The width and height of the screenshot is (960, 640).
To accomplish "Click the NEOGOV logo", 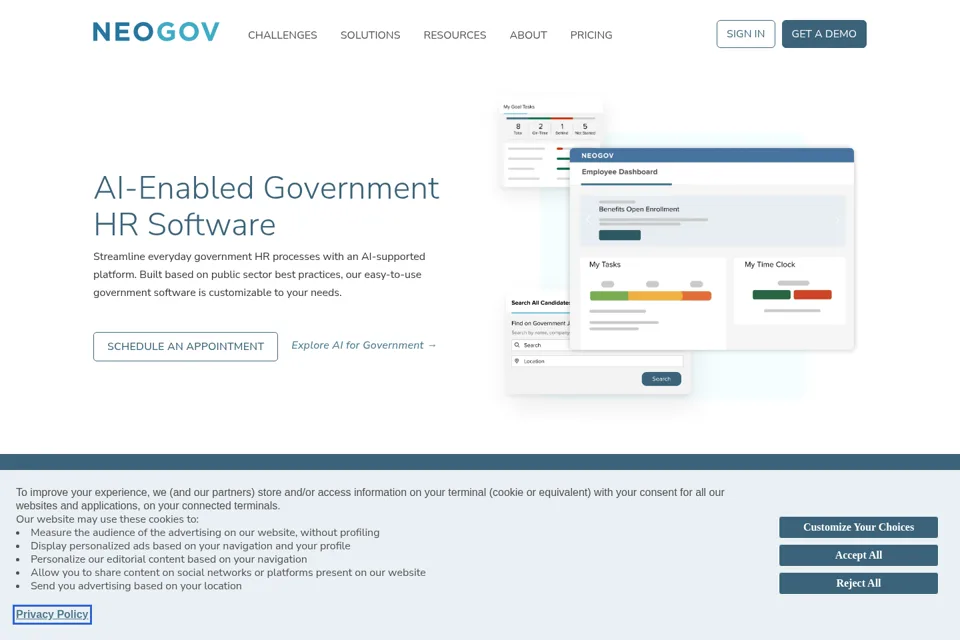I will click(x=156, y=32).
